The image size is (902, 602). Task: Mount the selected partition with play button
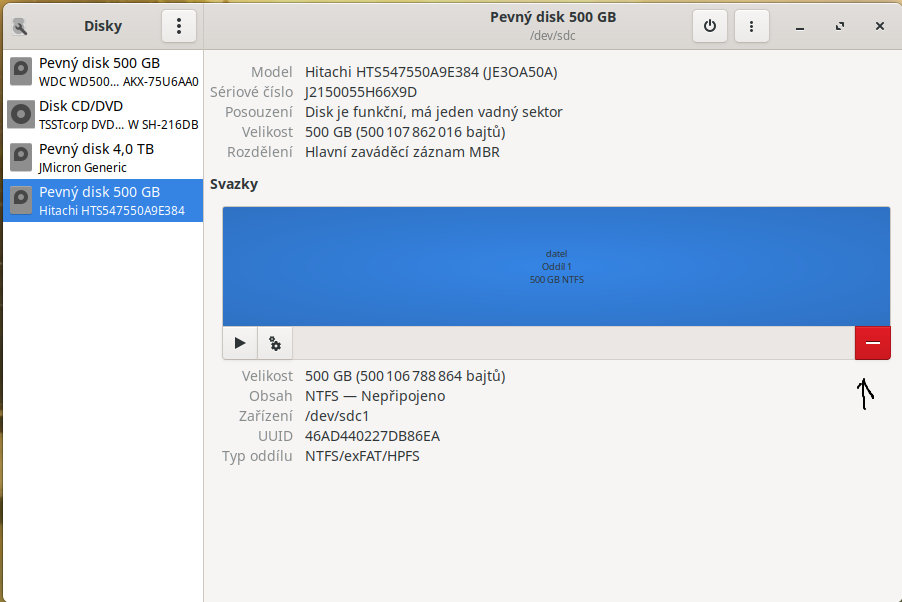coord(240,343)
